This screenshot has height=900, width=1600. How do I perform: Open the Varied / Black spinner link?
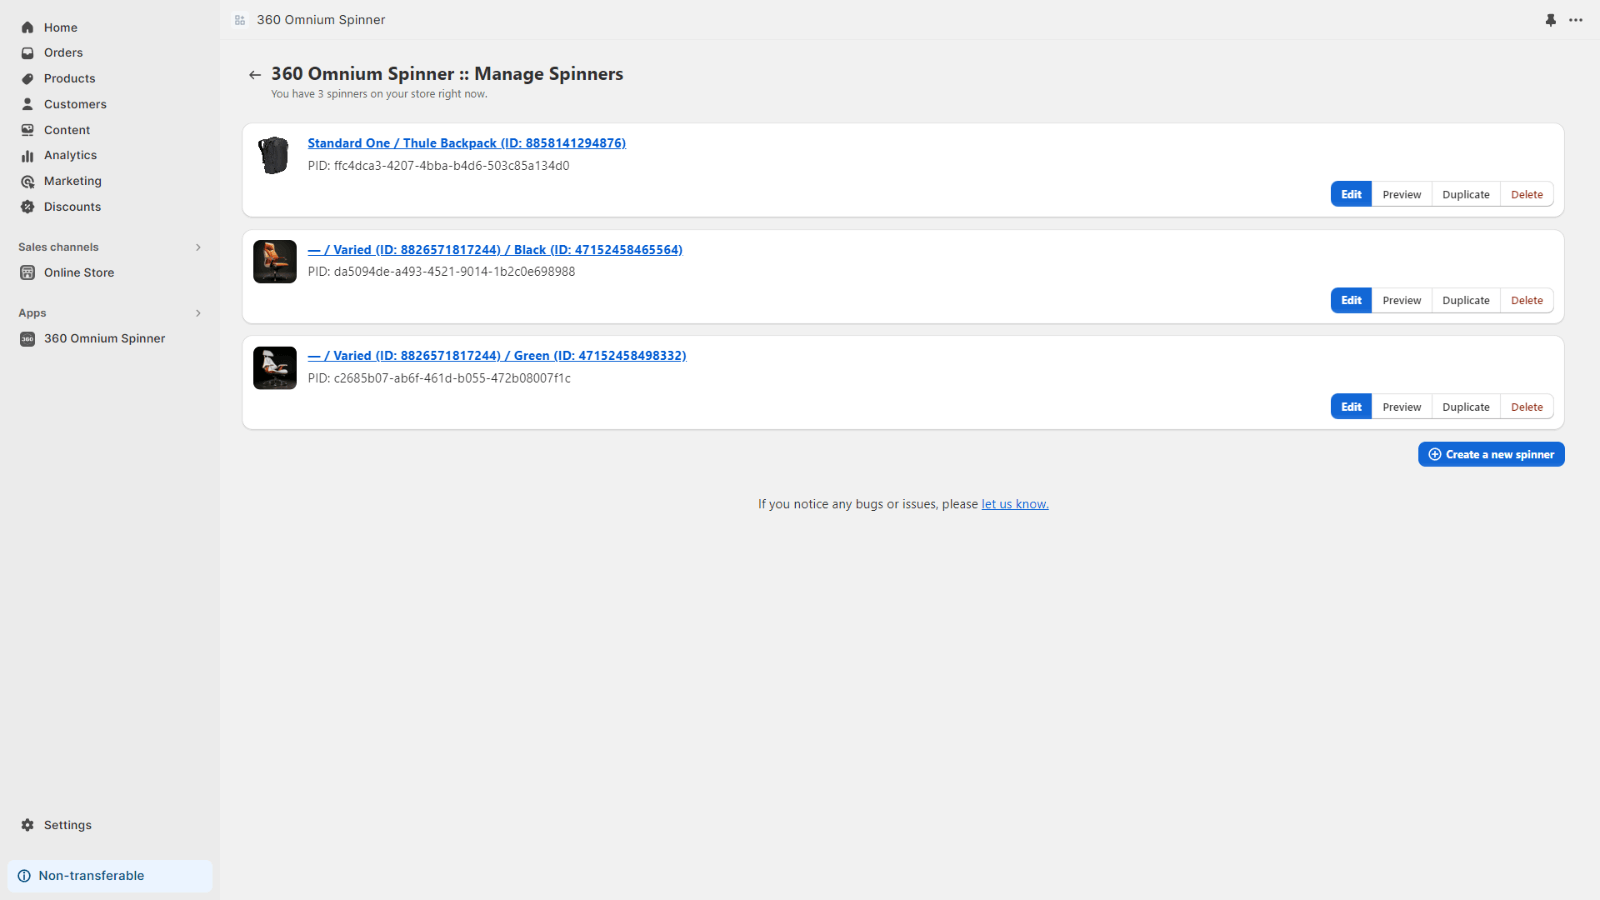click(x=495, y=250)
